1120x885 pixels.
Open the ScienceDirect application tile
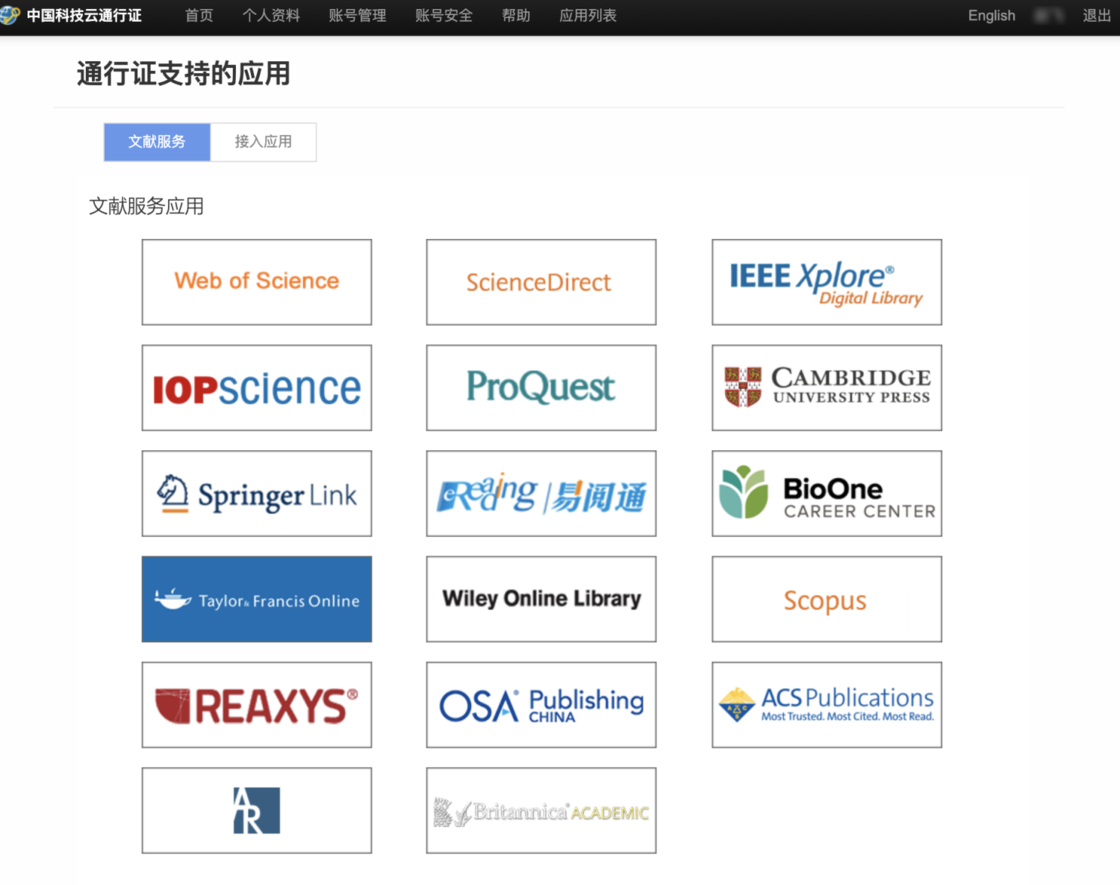pos(541,282)
